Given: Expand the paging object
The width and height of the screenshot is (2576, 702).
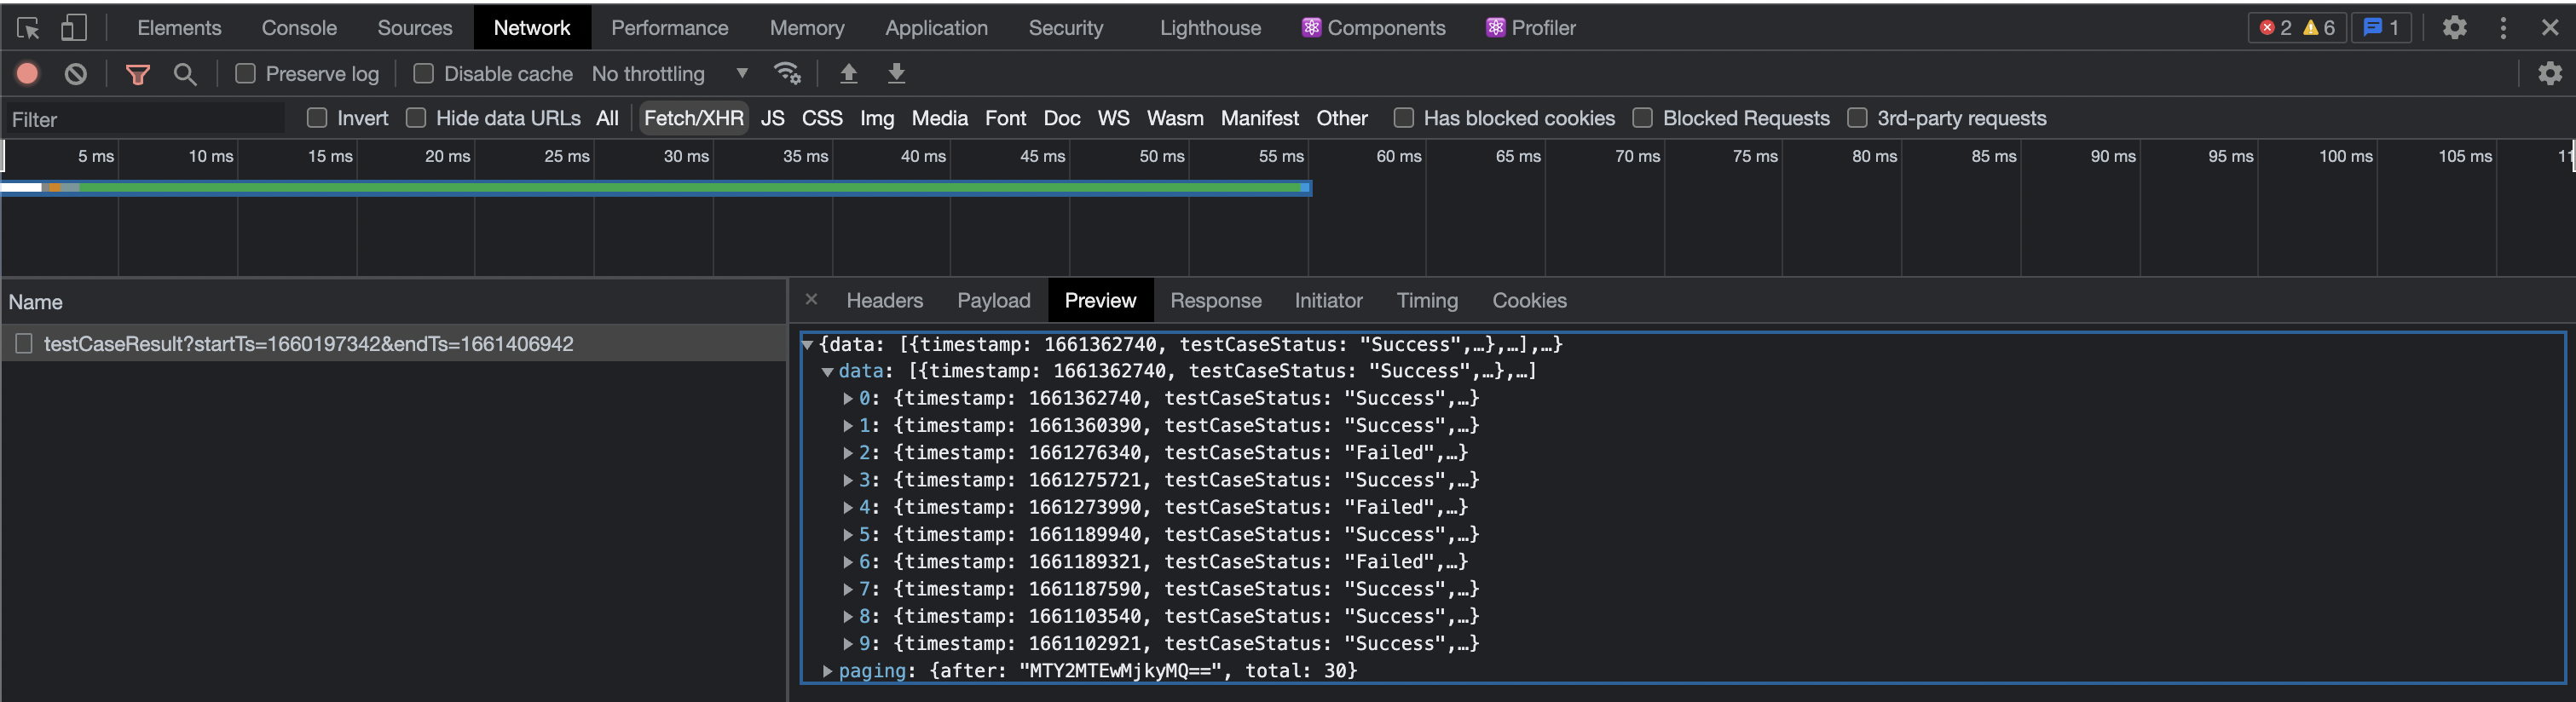Looking at the screenshot, I should 828,671.
